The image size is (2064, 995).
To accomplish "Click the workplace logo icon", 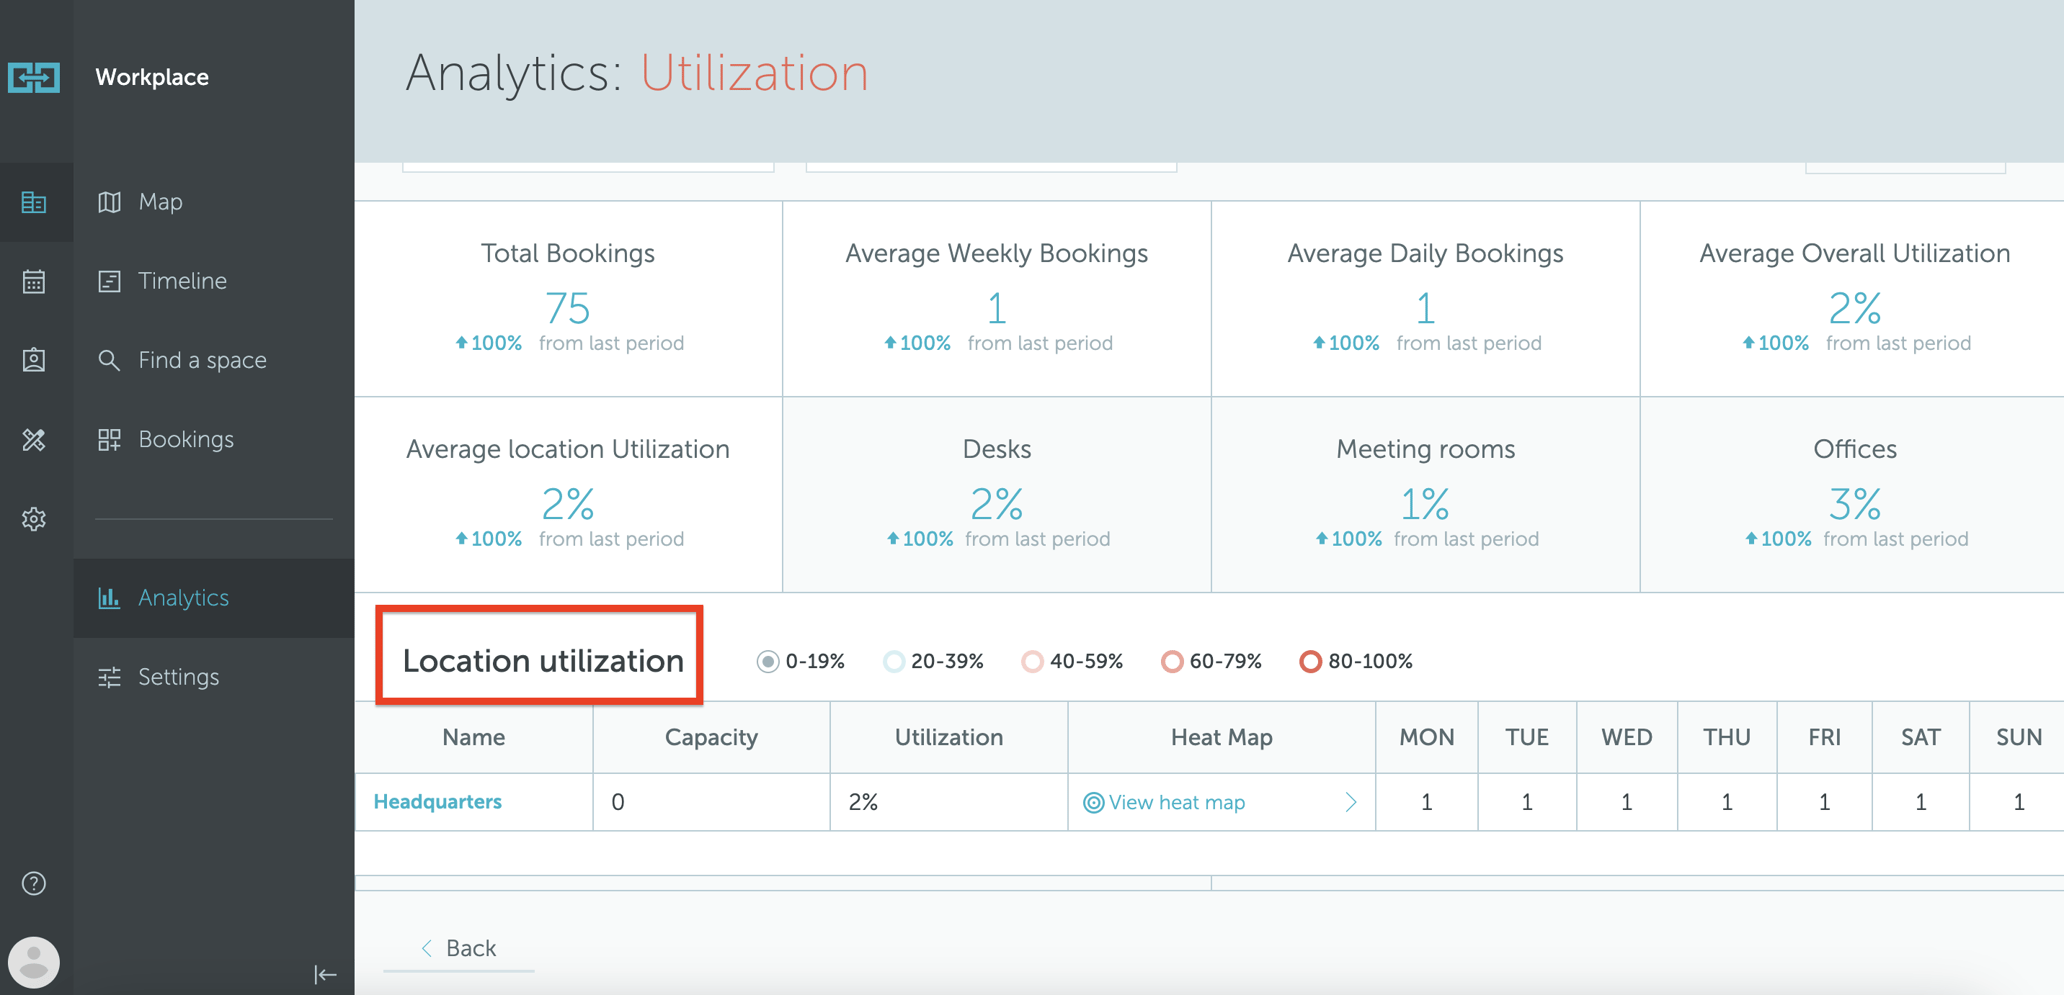I will (x=34, y=77).
